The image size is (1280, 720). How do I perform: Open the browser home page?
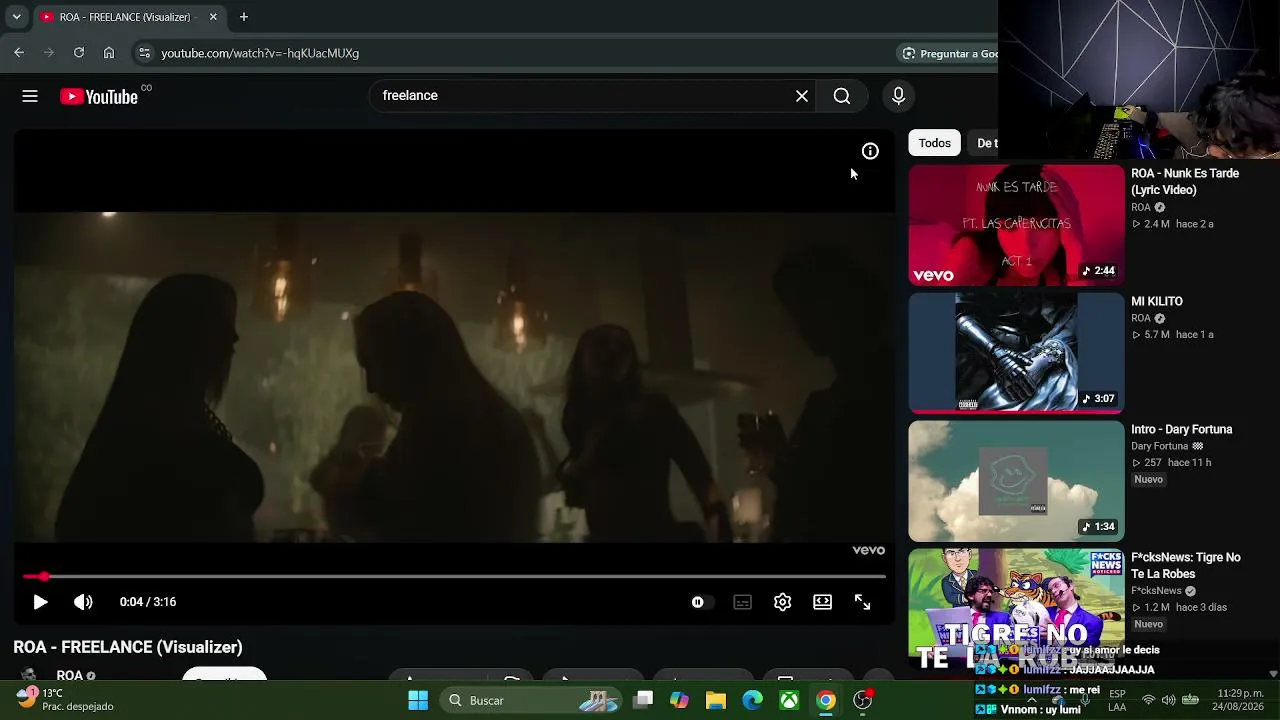(x=109, y=53)
